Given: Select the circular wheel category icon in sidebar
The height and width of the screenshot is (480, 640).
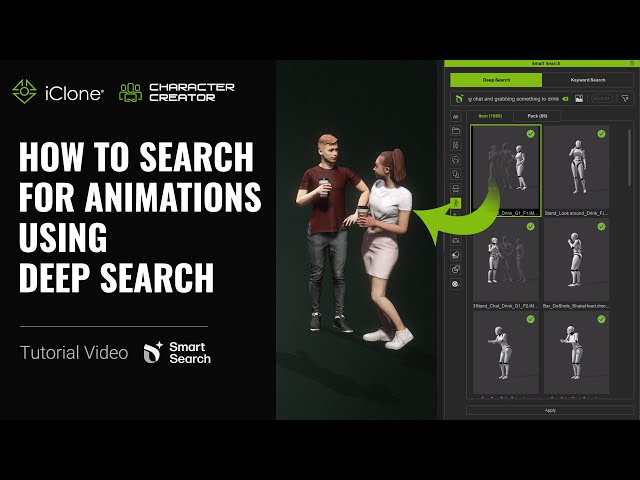Looking at the screenshot, I should pyautogui.click(x=456, y=284).
